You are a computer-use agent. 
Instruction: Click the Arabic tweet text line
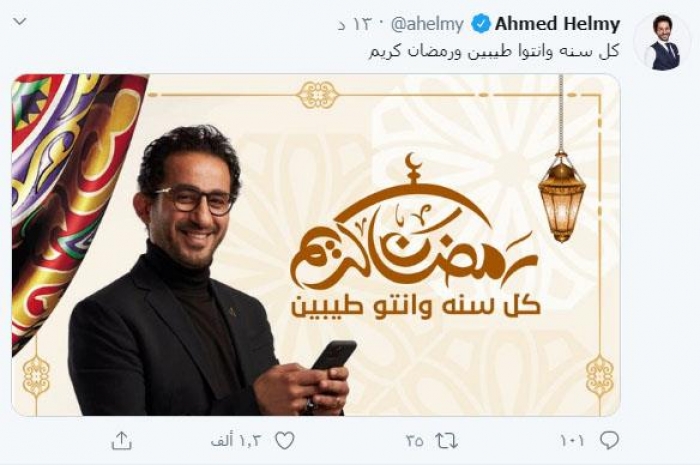494,51
